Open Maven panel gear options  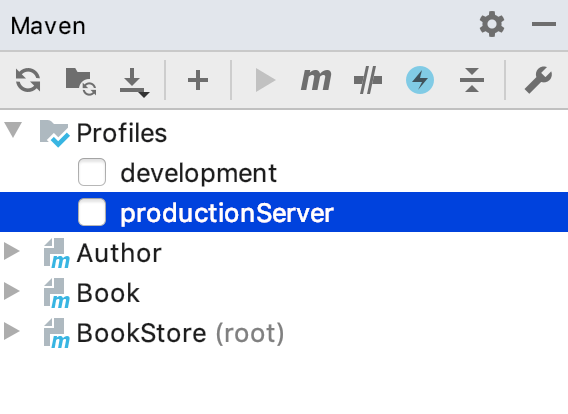[492, 24]
